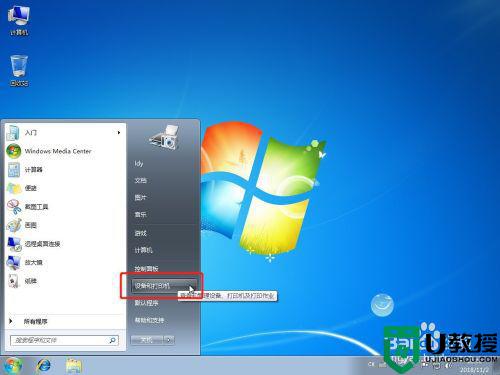Open the Computer desktop icon
The image size is (500, 375).
(19, 16)
